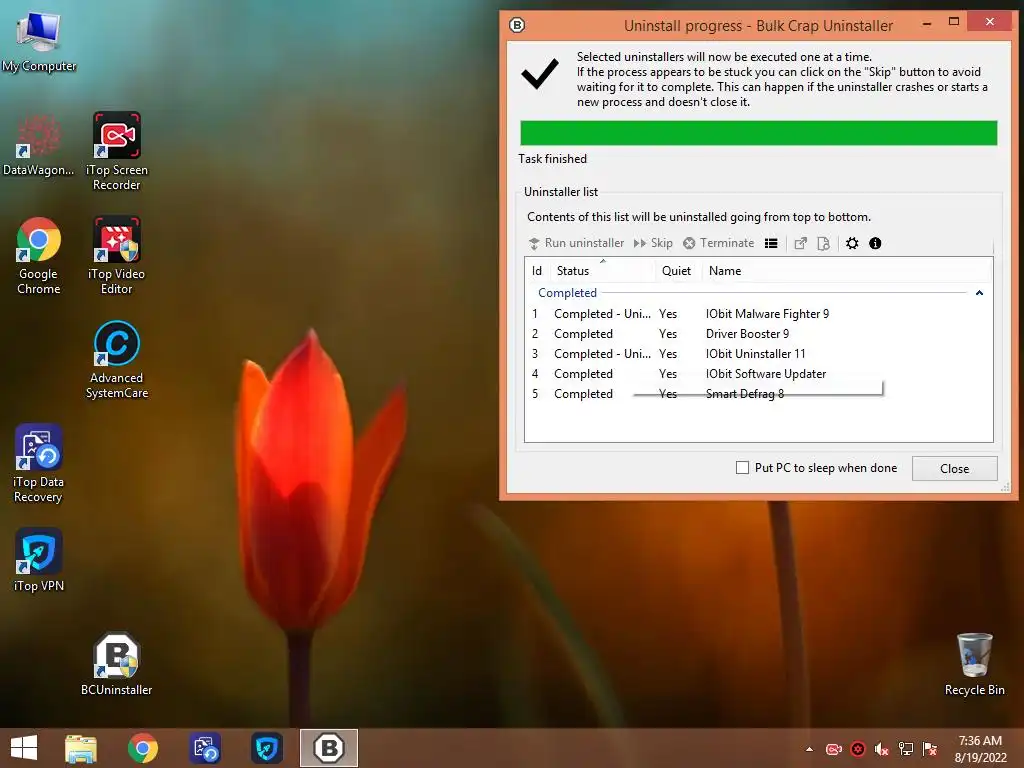The width and height of the screenshot is (1024, 768).
Task: Select the Recycle Bin icon
Action: pos(974,664)
